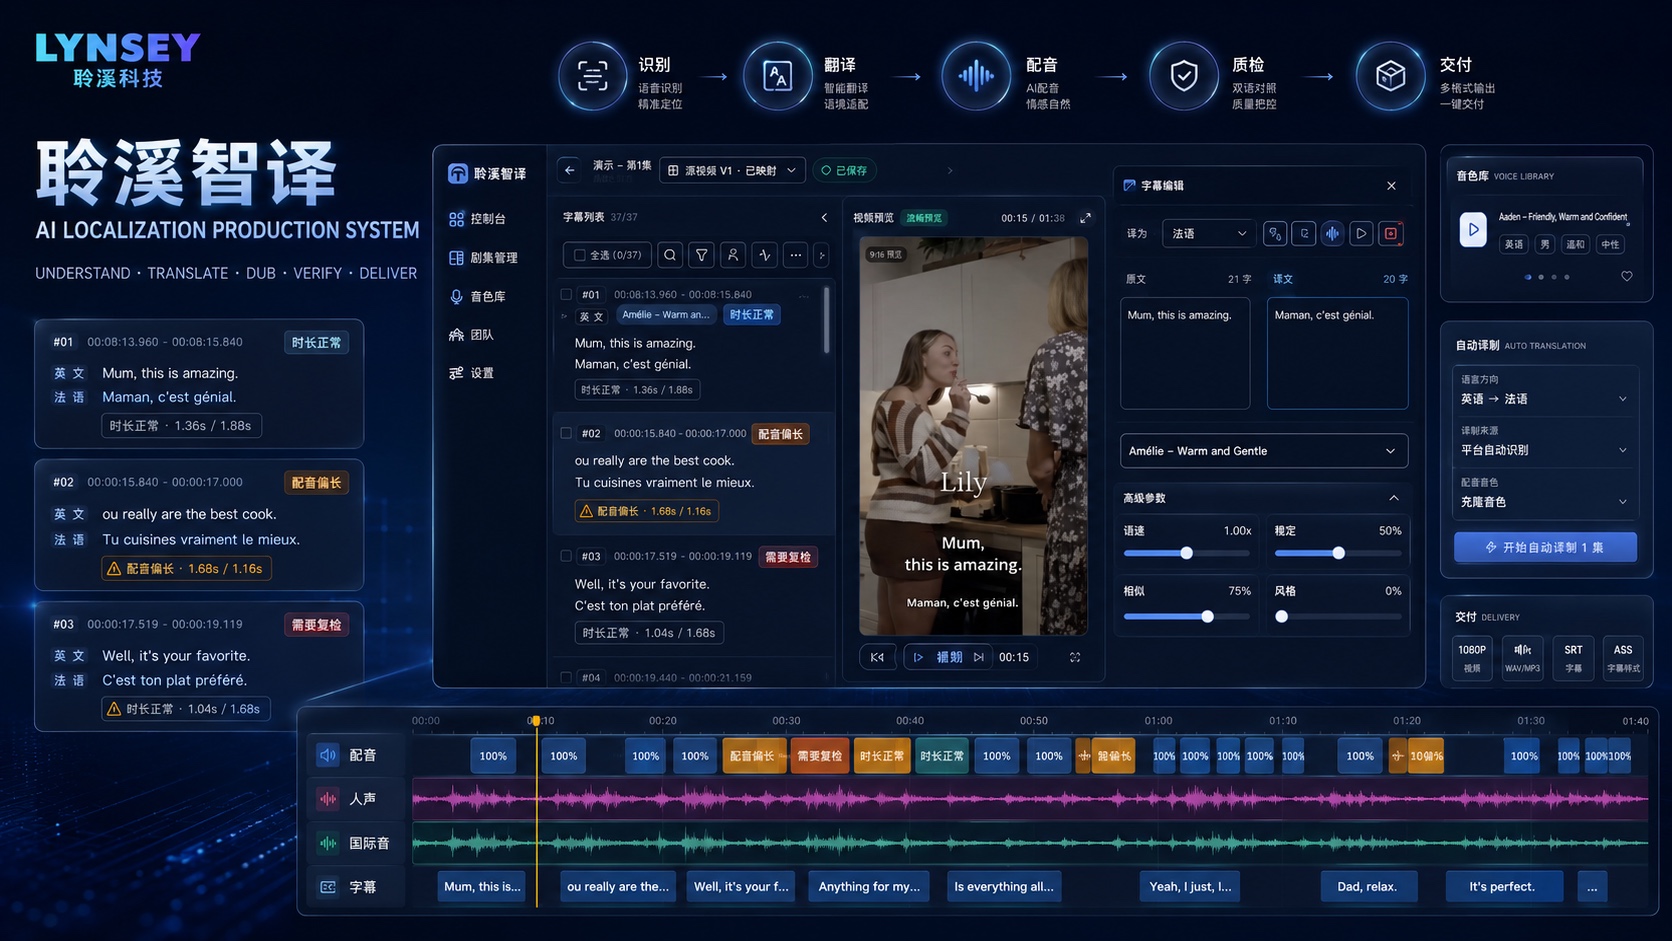The height and width of the screenshot is (941, 1672).
Task: Toggle the 全选 (0/37) checkbox
Action: point(580,255)
